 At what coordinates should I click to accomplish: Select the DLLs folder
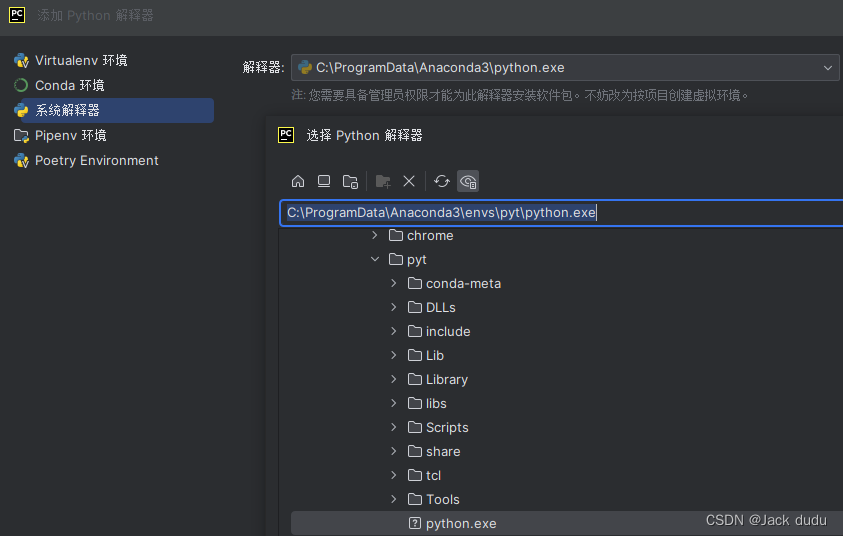coord(432,307)
